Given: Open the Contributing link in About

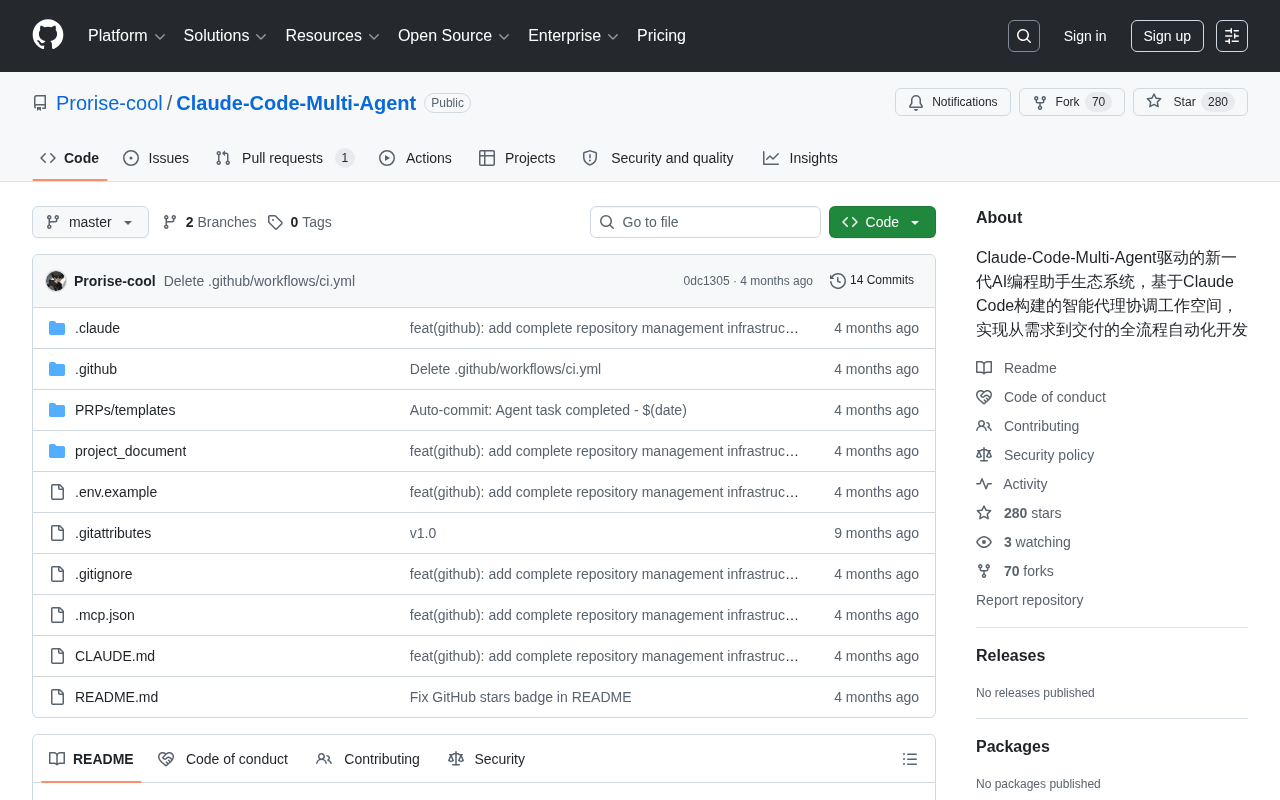Looking at the screenshot, I should pyautogui.click(x=1041, y=426).
